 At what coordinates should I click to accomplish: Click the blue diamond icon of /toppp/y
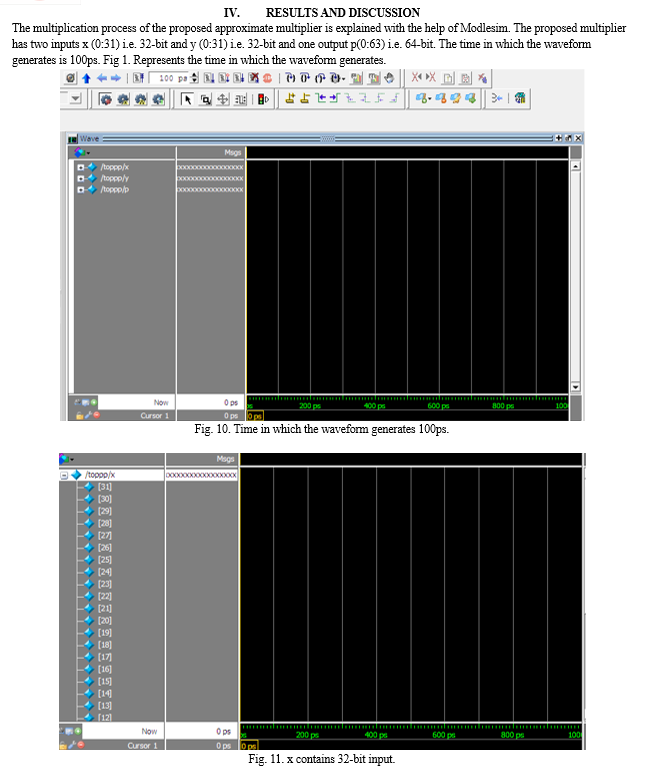click(x=92, y=178)
